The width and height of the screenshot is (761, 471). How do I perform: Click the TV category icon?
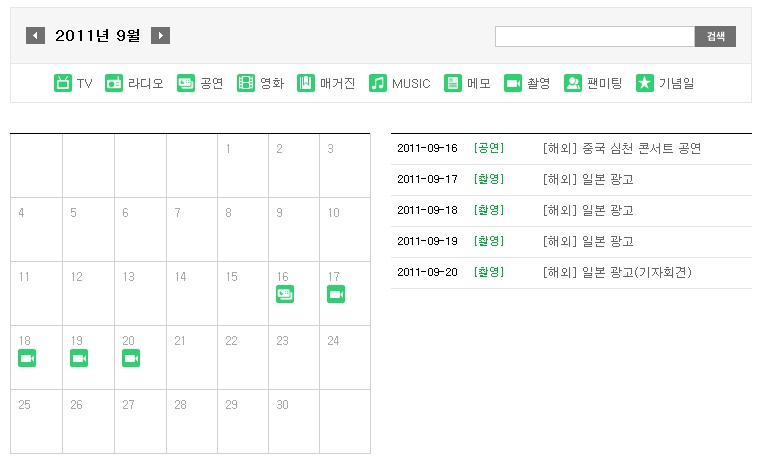coord(63,83)
